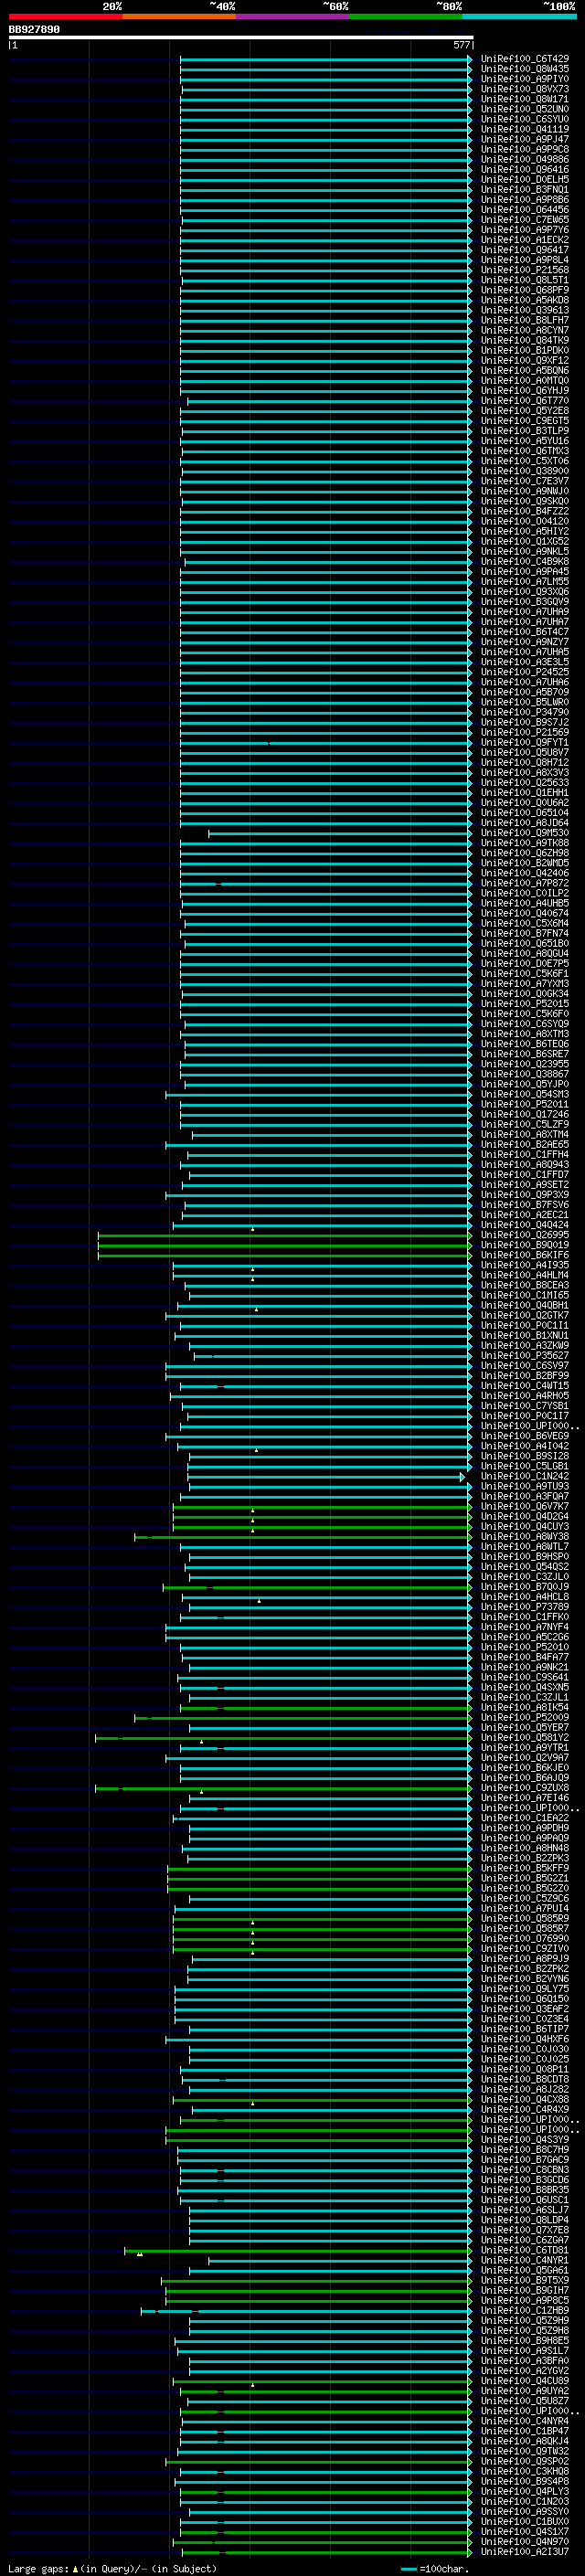
Task: Select the UniRef100_Q41119 label
Action: click(x=525, y=129)
